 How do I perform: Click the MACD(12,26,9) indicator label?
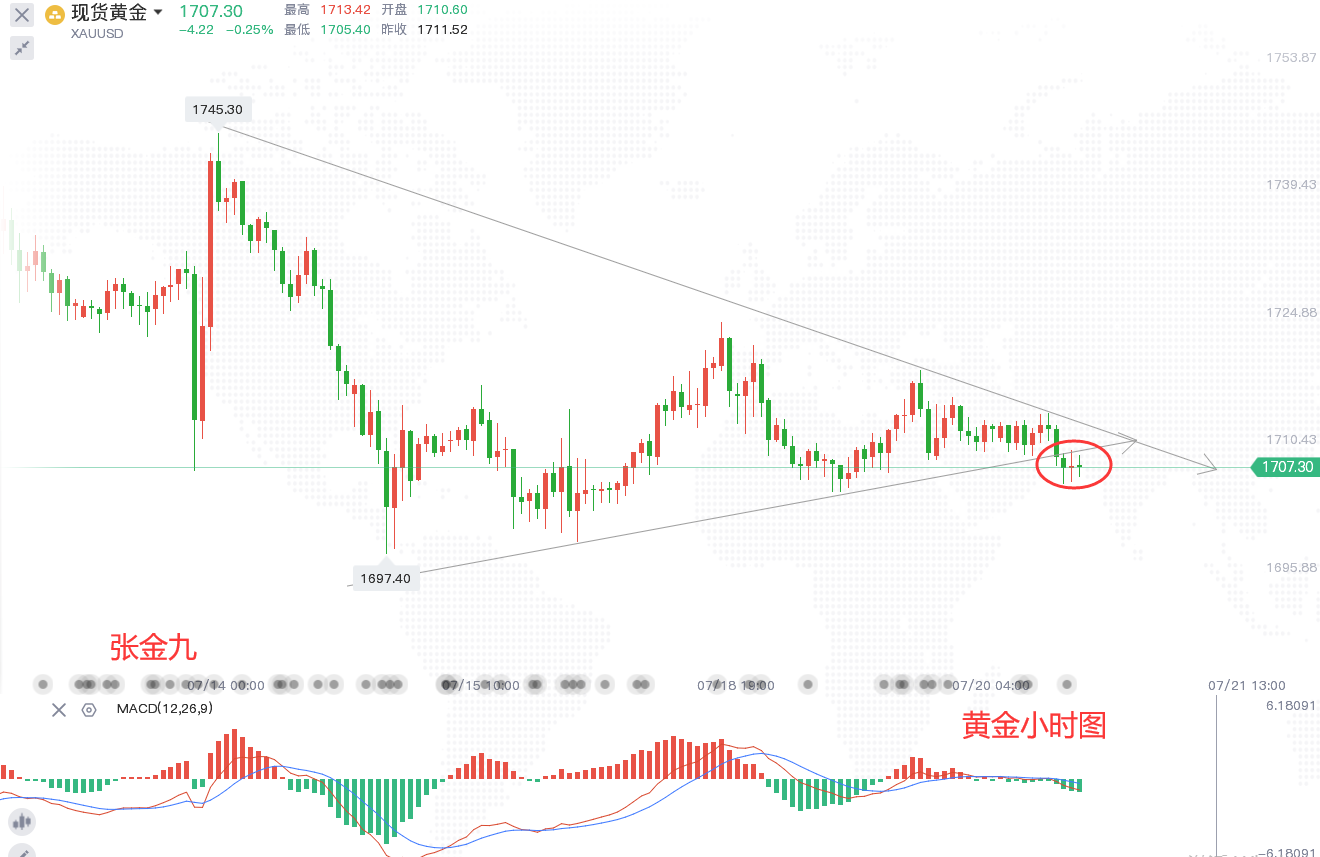click(x=164, y=709)
